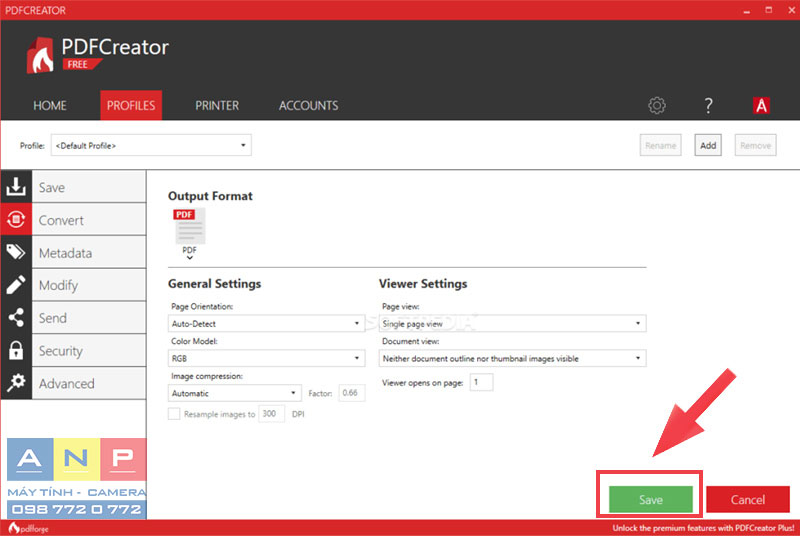Click the Save download arrow icon
The image size is (800, 536).
16,187
